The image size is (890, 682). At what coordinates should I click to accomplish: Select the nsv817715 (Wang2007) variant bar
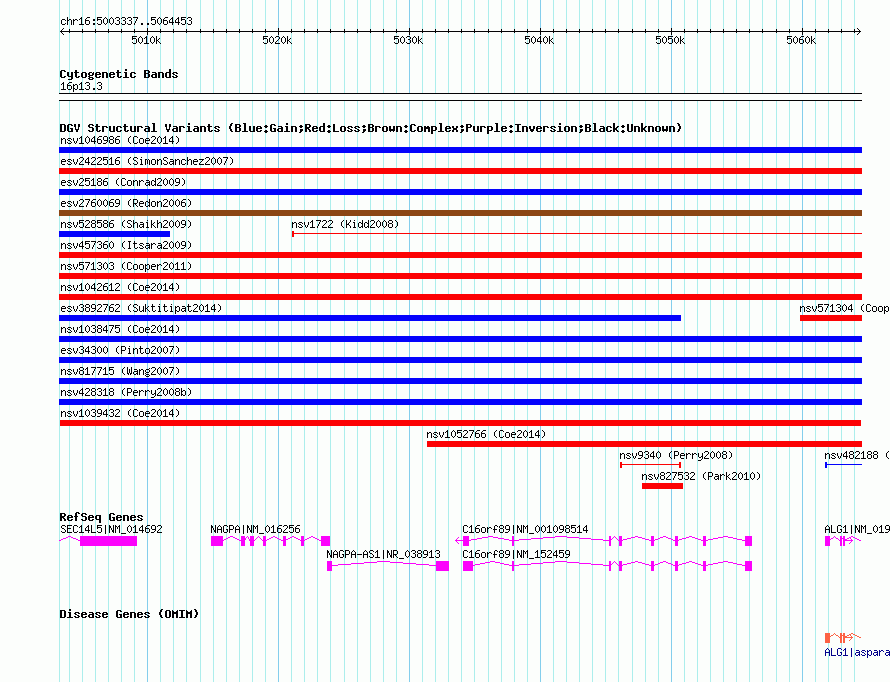pos(460,381)
